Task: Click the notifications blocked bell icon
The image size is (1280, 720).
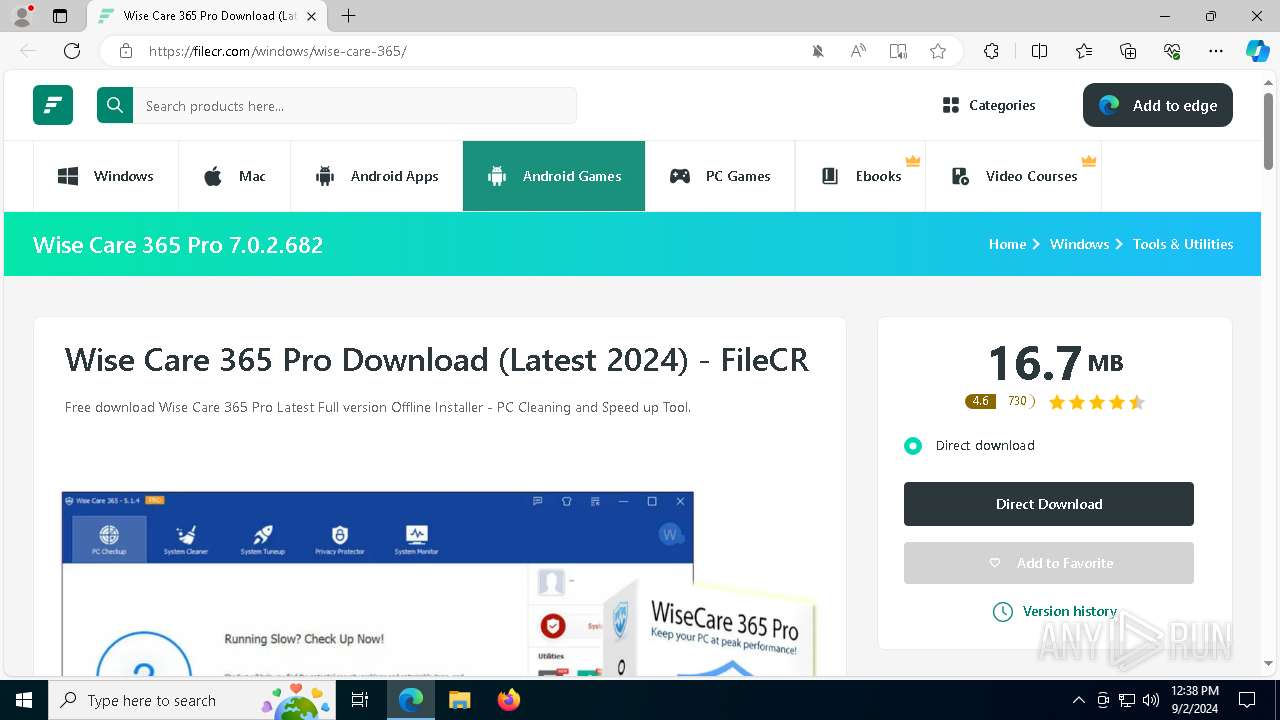Action: [818, 51]
